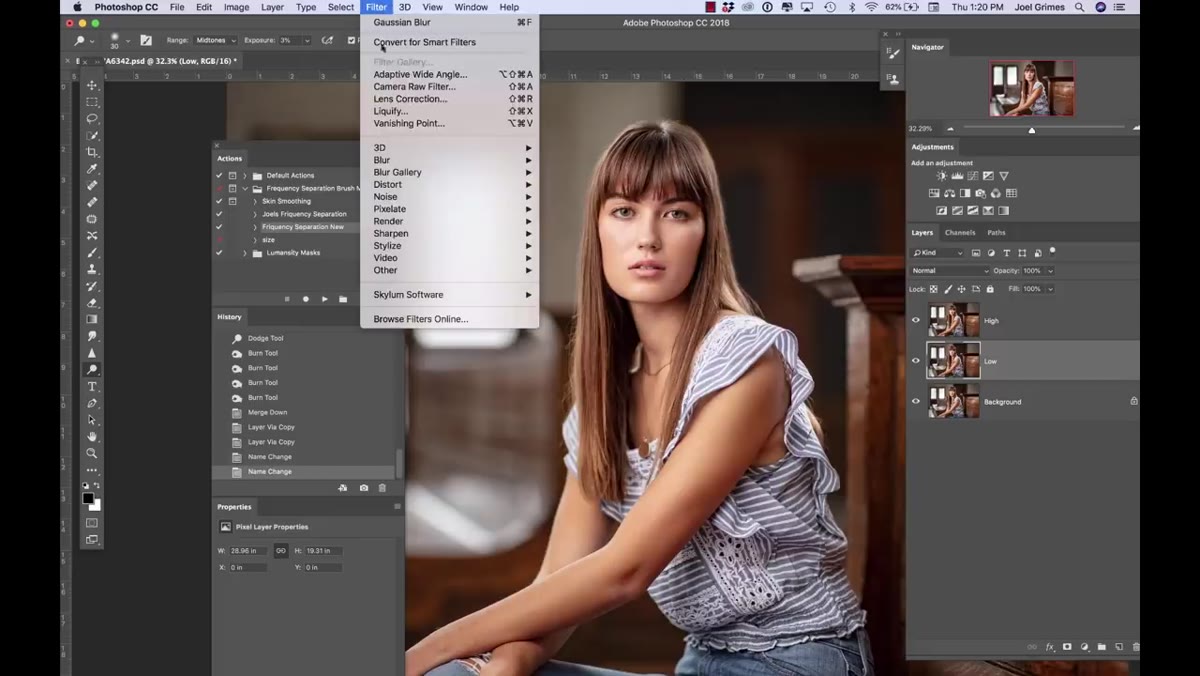Open the Normal blend mode dropdown
The height and width of the screenshot is (676, 1200).
pyautogui.click(x=950, y=271)
